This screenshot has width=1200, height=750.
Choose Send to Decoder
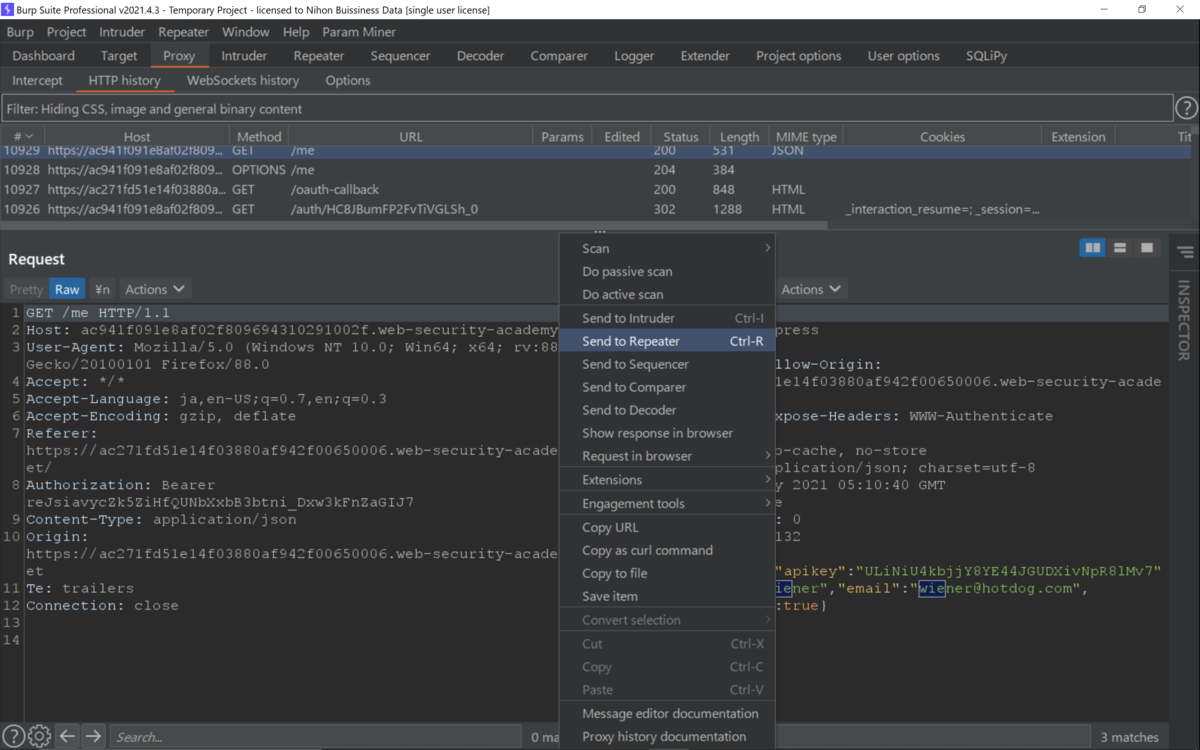pos(667,410)
